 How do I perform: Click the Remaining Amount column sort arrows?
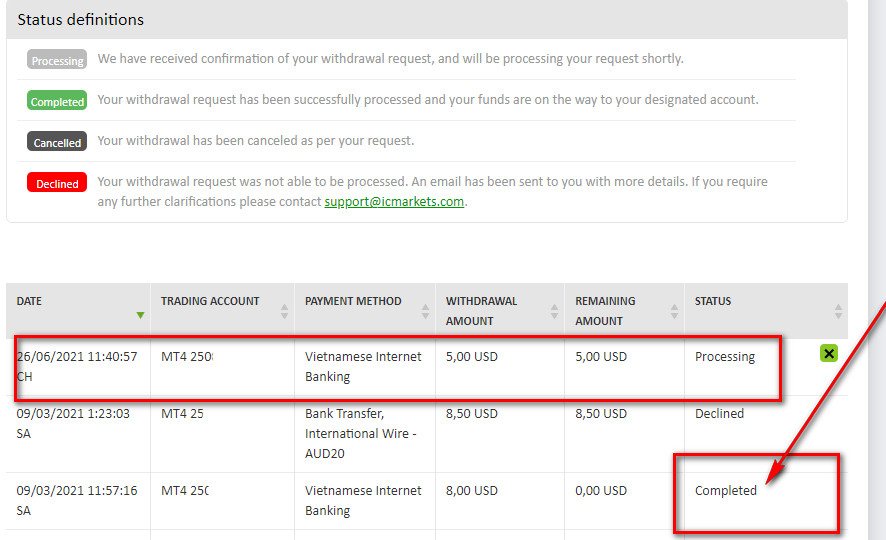[x=674, y=311]
